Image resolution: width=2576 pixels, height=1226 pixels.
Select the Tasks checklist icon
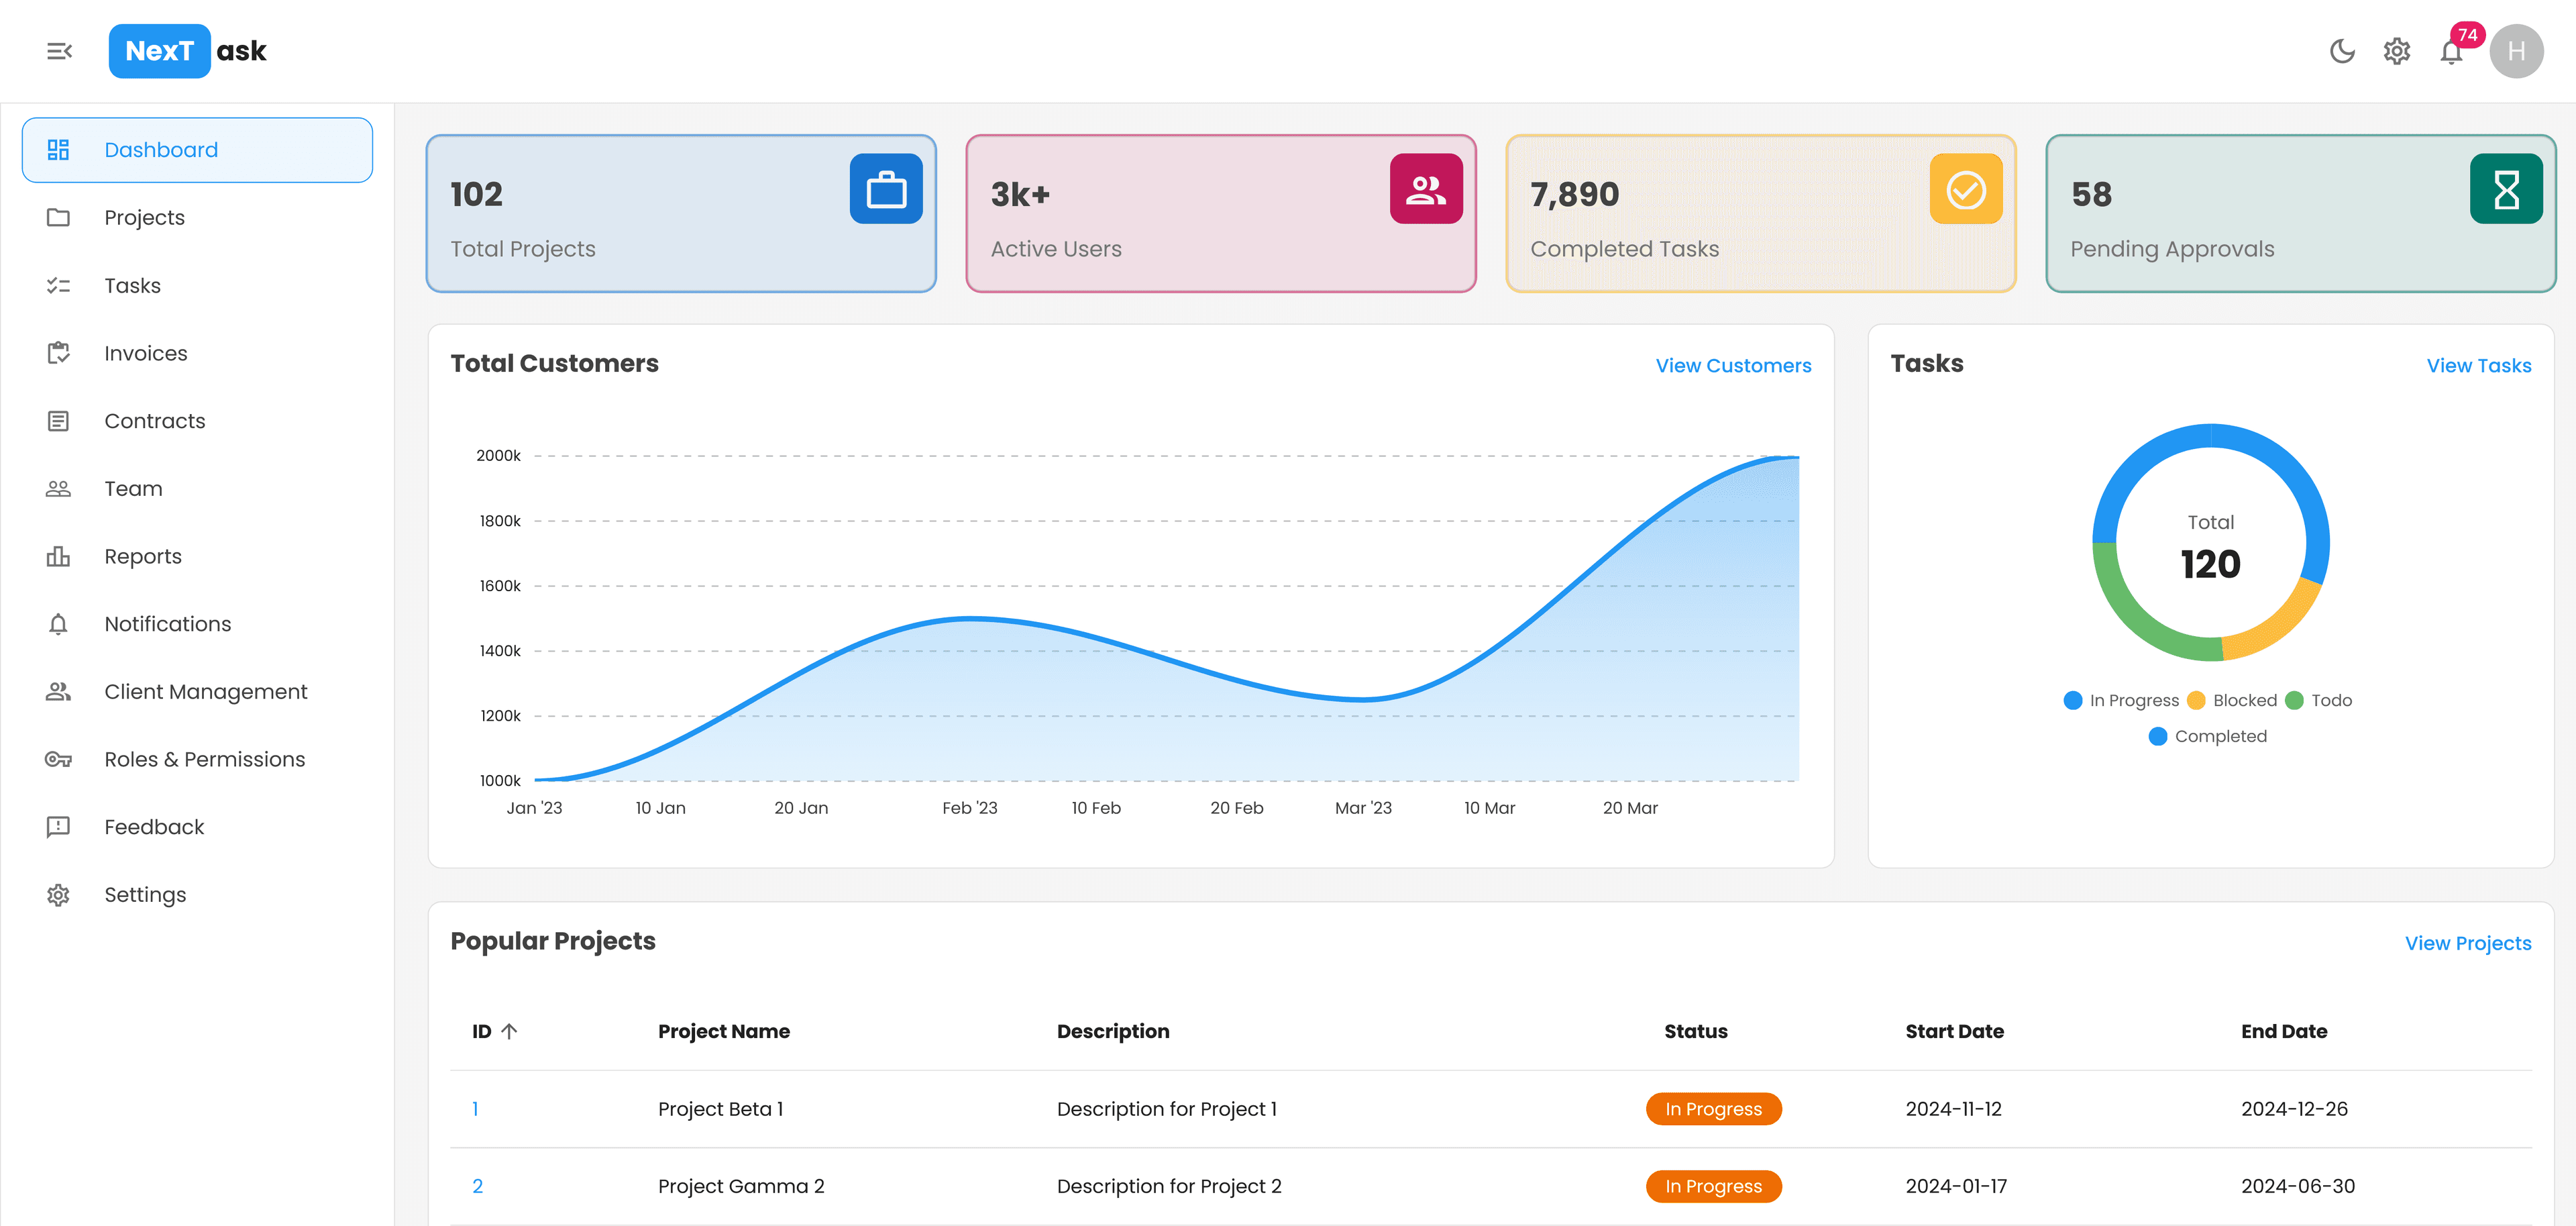[x=58, y=285]
